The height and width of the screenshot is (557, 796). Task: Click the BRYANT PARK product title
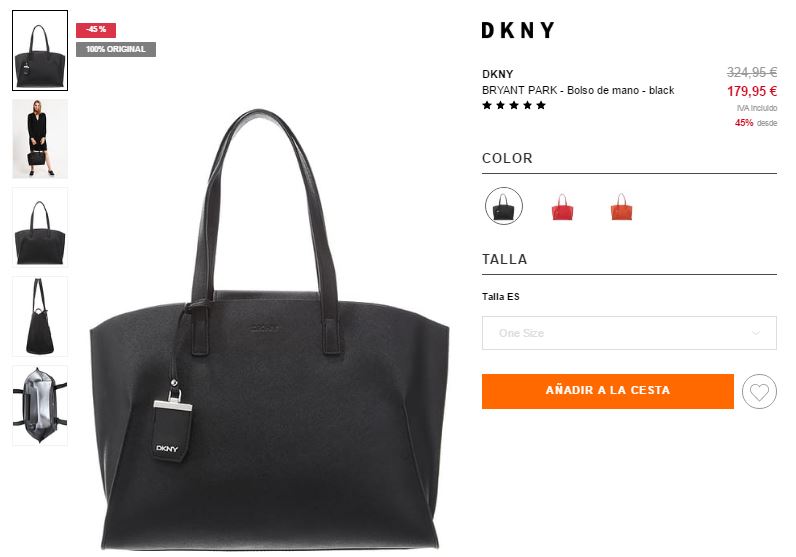click(578, 90)
